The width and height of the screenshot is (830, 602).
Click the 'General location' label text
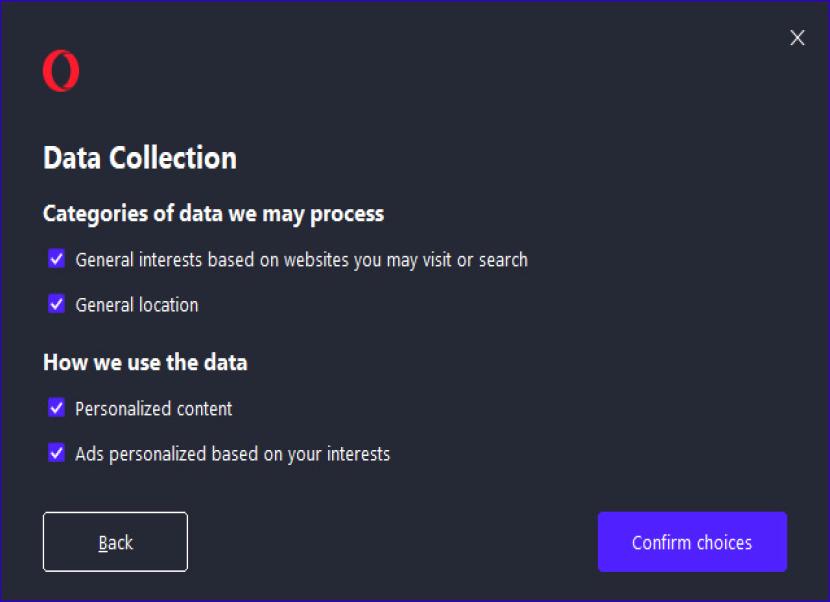coord(137,305)
